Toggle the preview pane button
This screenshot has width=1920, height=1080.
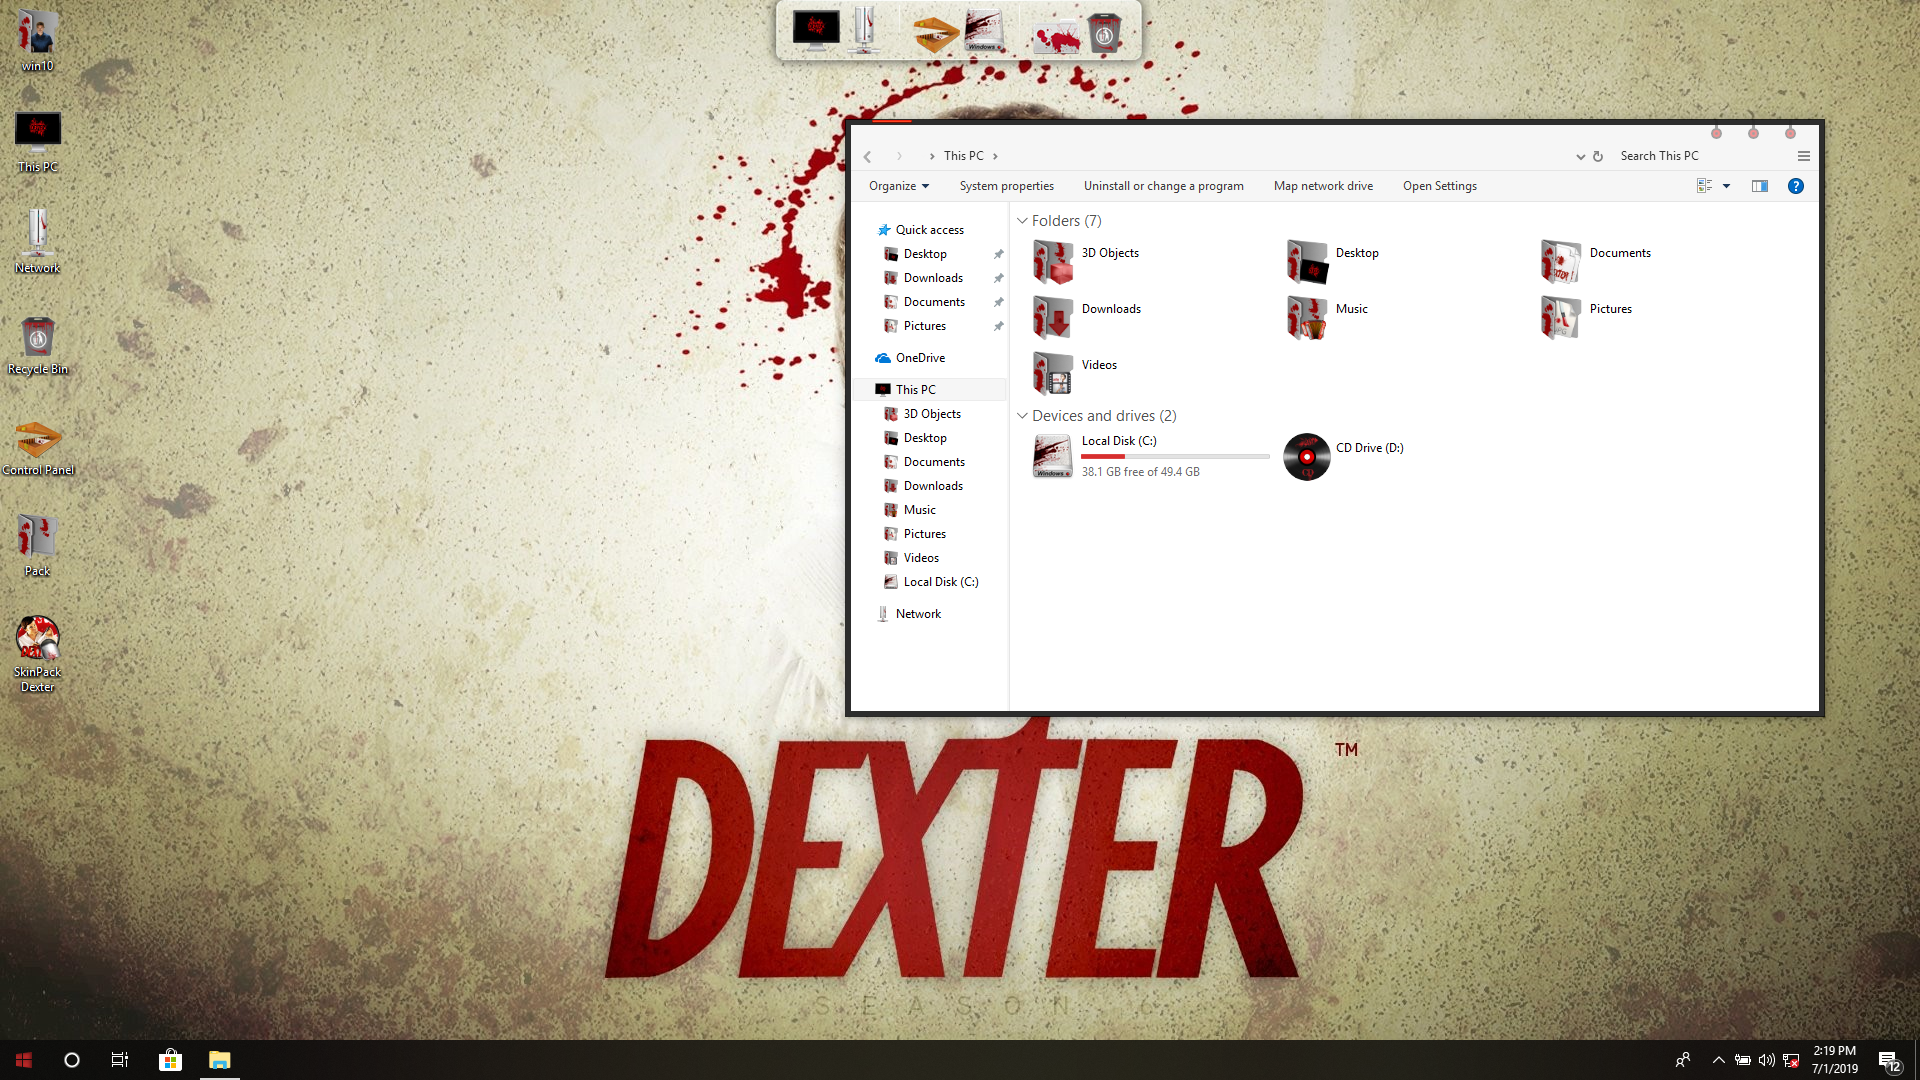[1759, 186]
